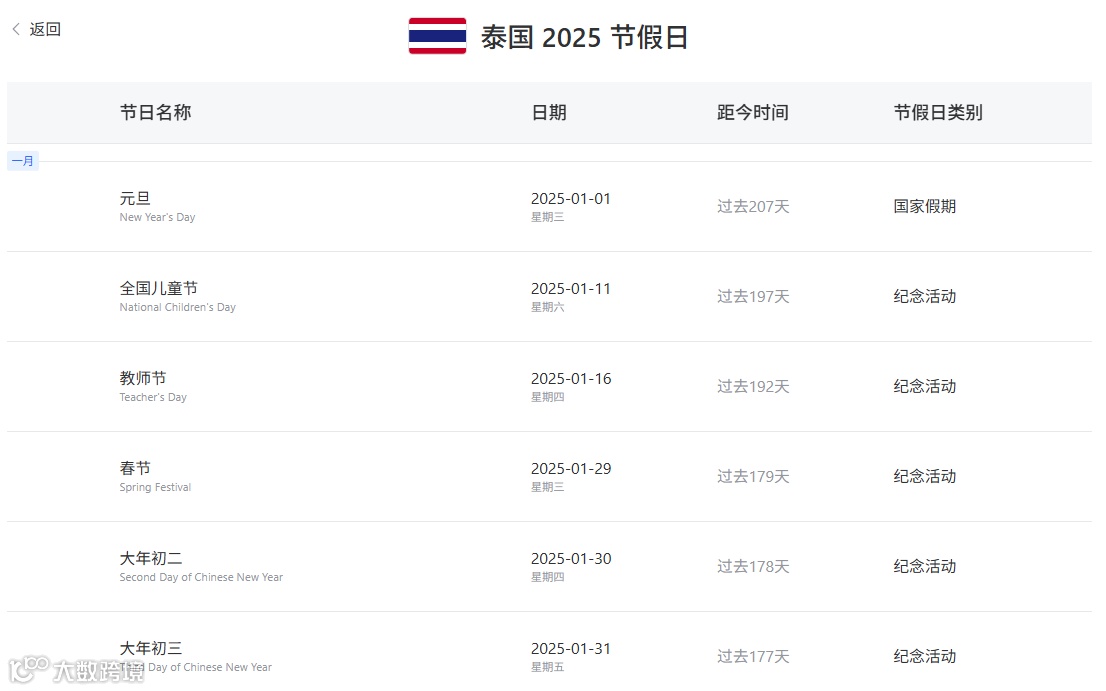Open the 大年初三 holiday entry
Viewport: 1106px width, 691px height.
point(151,649)
